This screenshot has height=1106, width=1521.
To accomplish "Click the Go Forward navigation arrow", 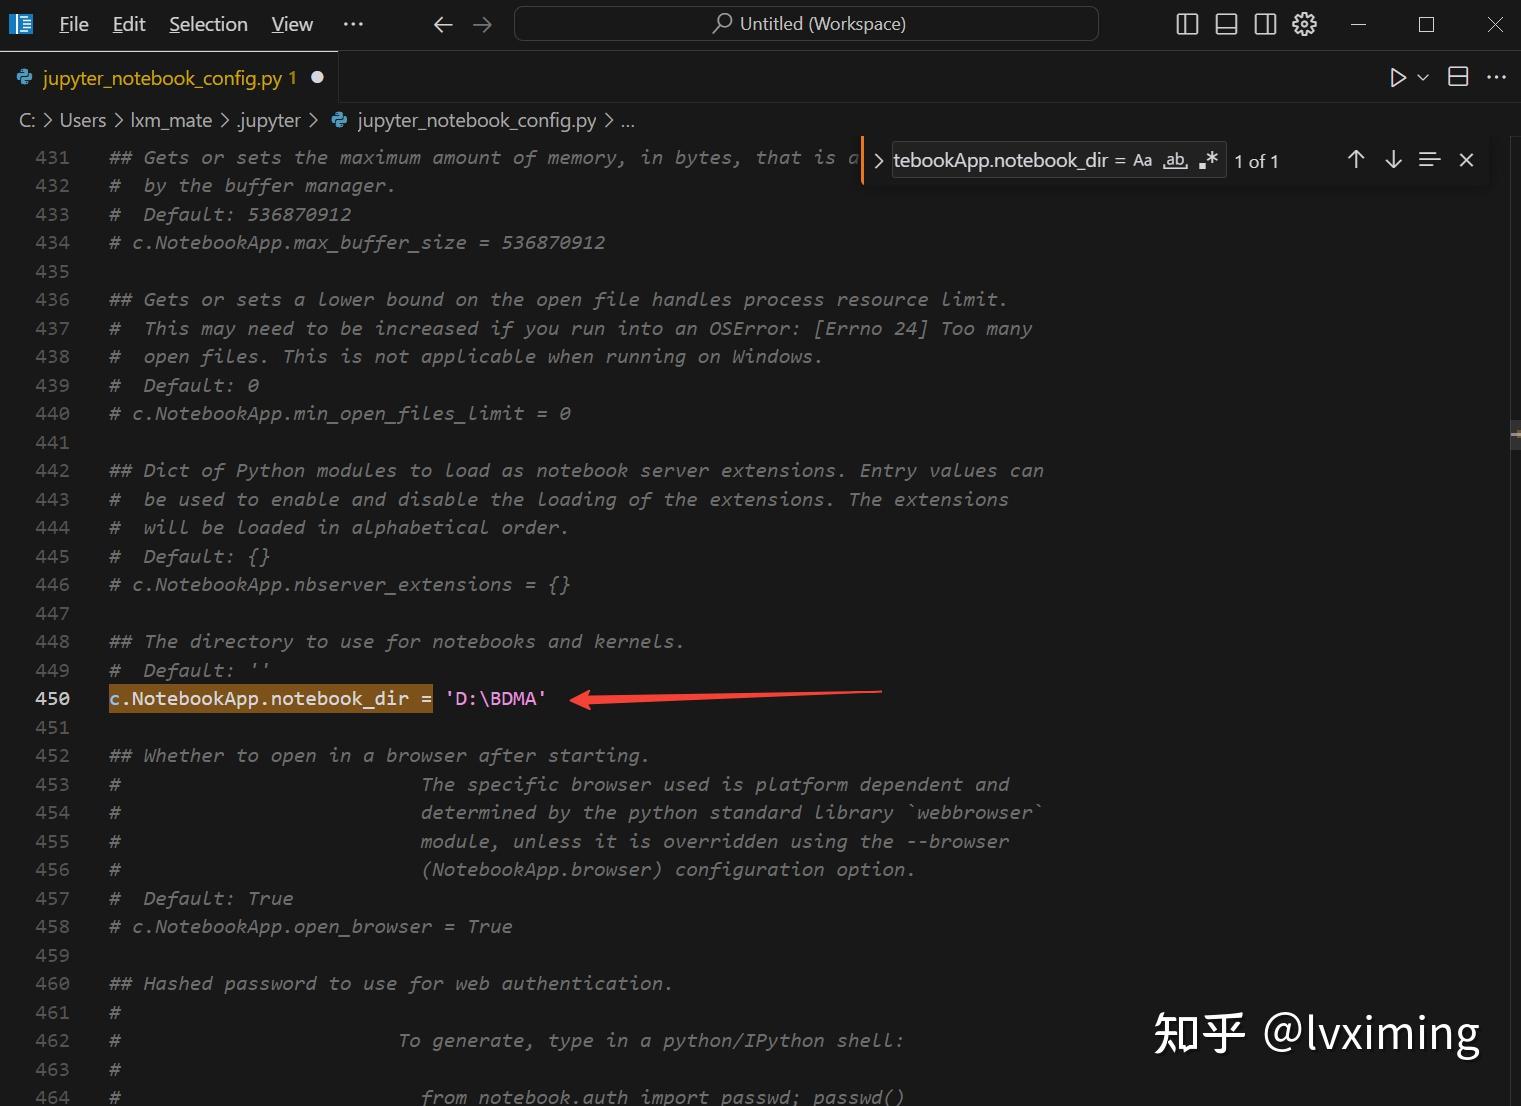I will tap(482, 24).
